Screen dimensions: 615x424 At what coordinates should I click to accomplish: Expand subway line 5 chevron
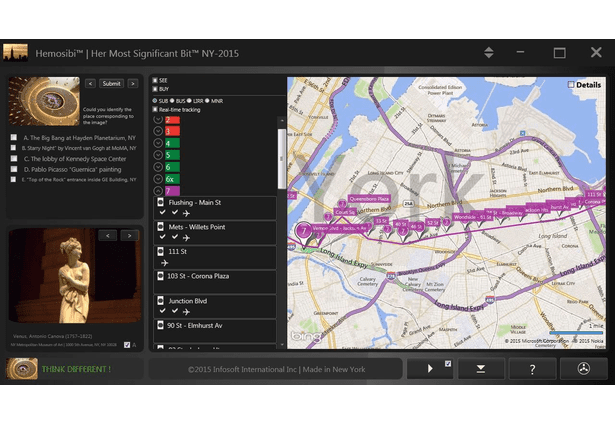point(158,155)
